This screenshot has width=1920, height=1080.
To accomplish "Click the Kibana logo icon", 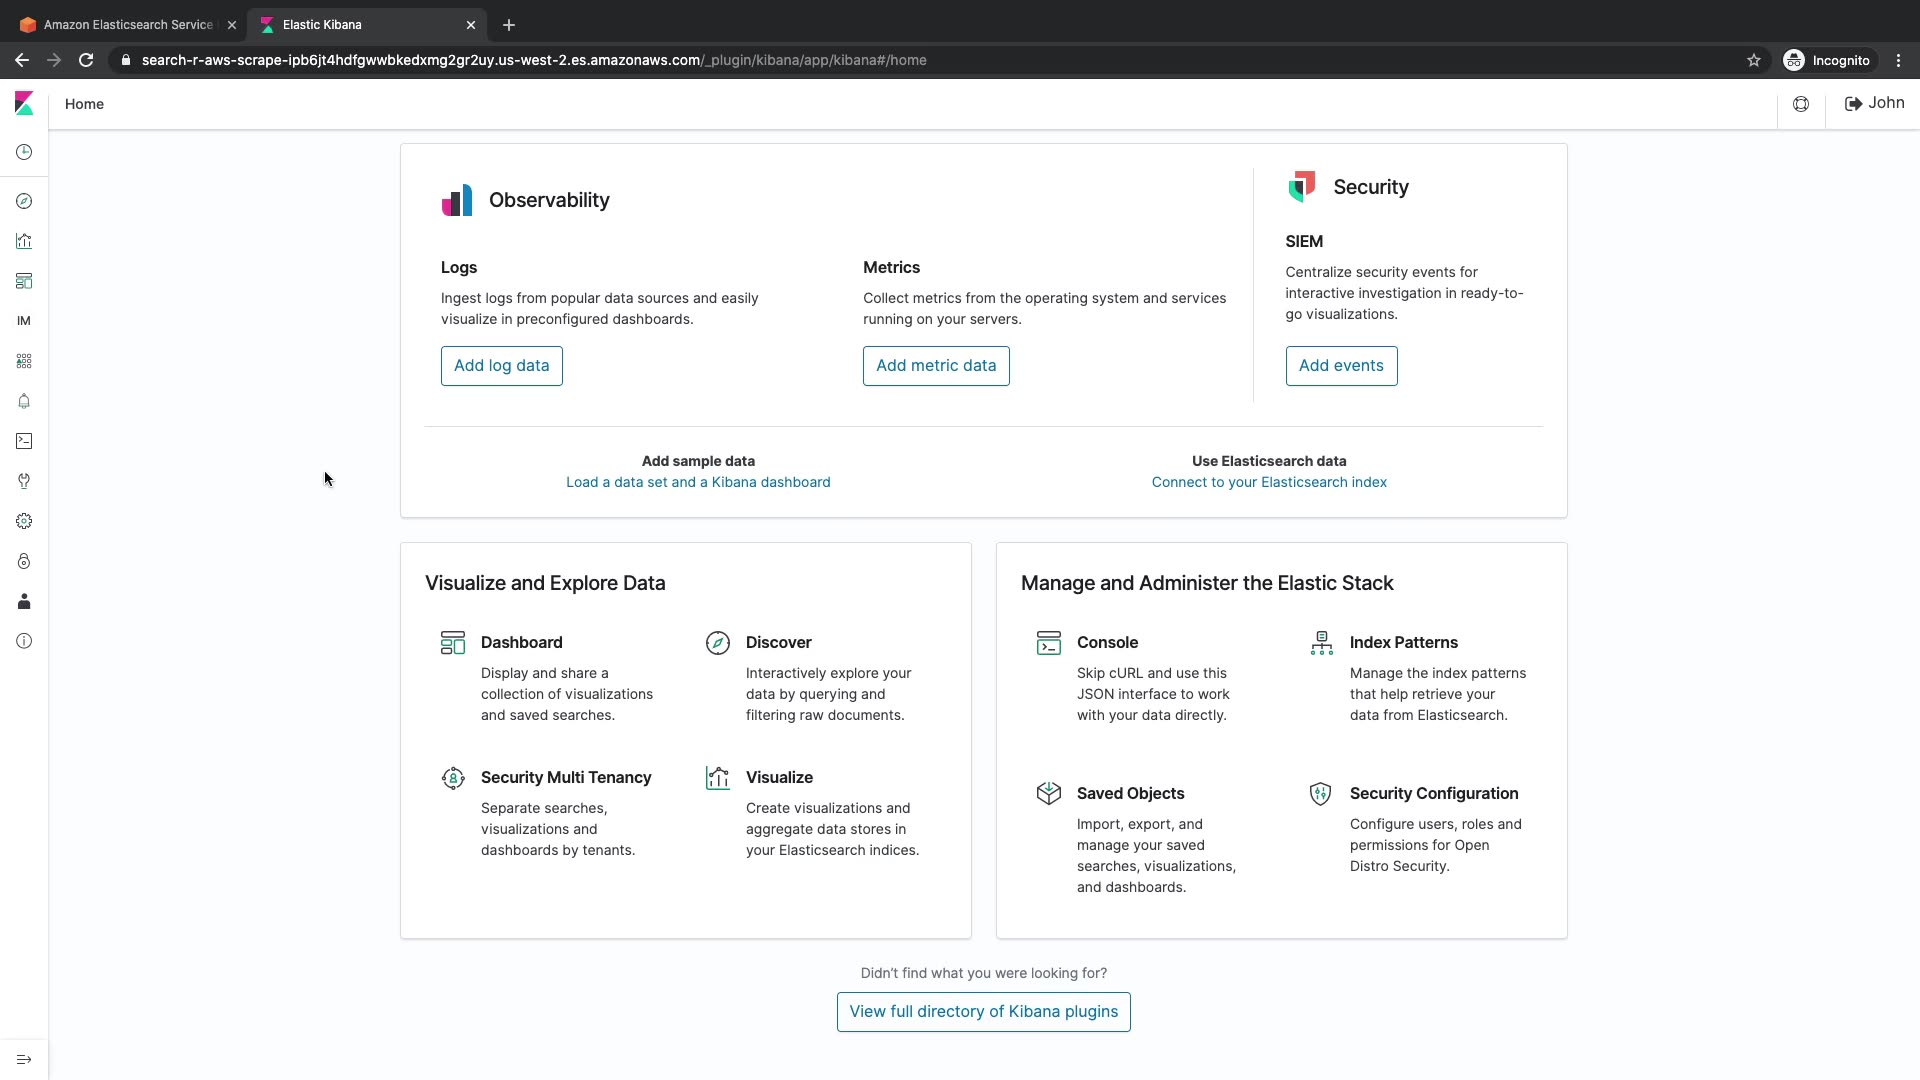I will tap(24, 104).
